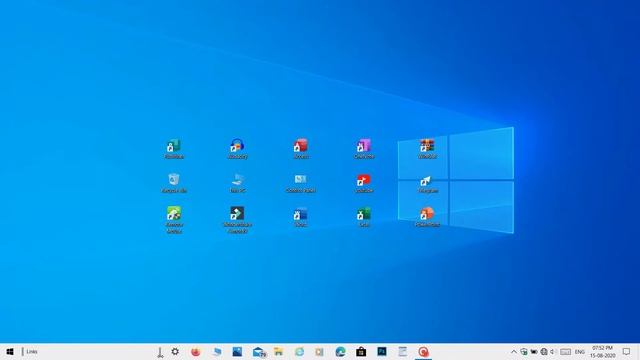Open the Publisher desktop shortcut
Screen dimensions: 640x360
174,149
